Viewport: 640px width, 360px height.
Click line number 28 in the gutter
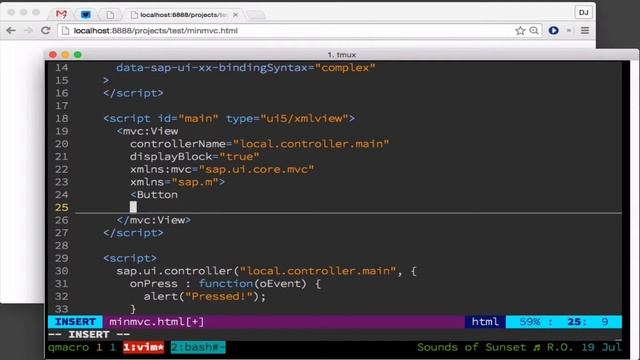tap(62, 246)
